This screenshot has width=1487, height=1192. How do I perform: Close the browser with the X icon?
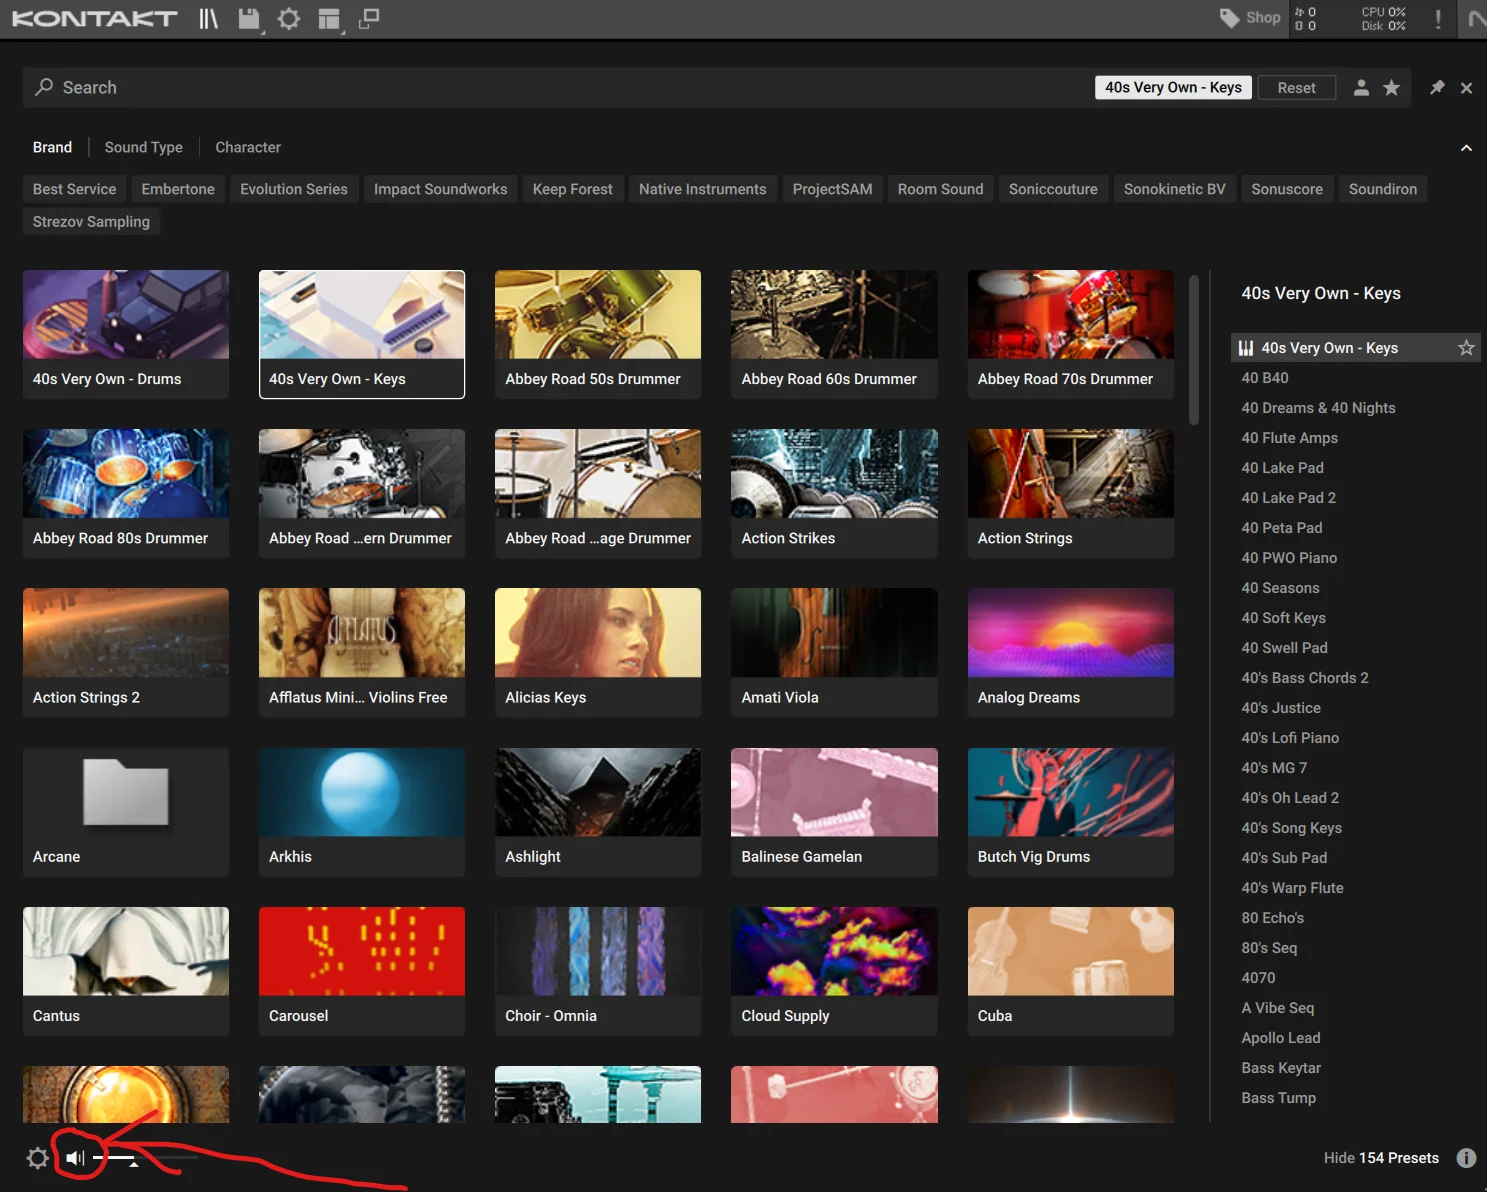1466,88
